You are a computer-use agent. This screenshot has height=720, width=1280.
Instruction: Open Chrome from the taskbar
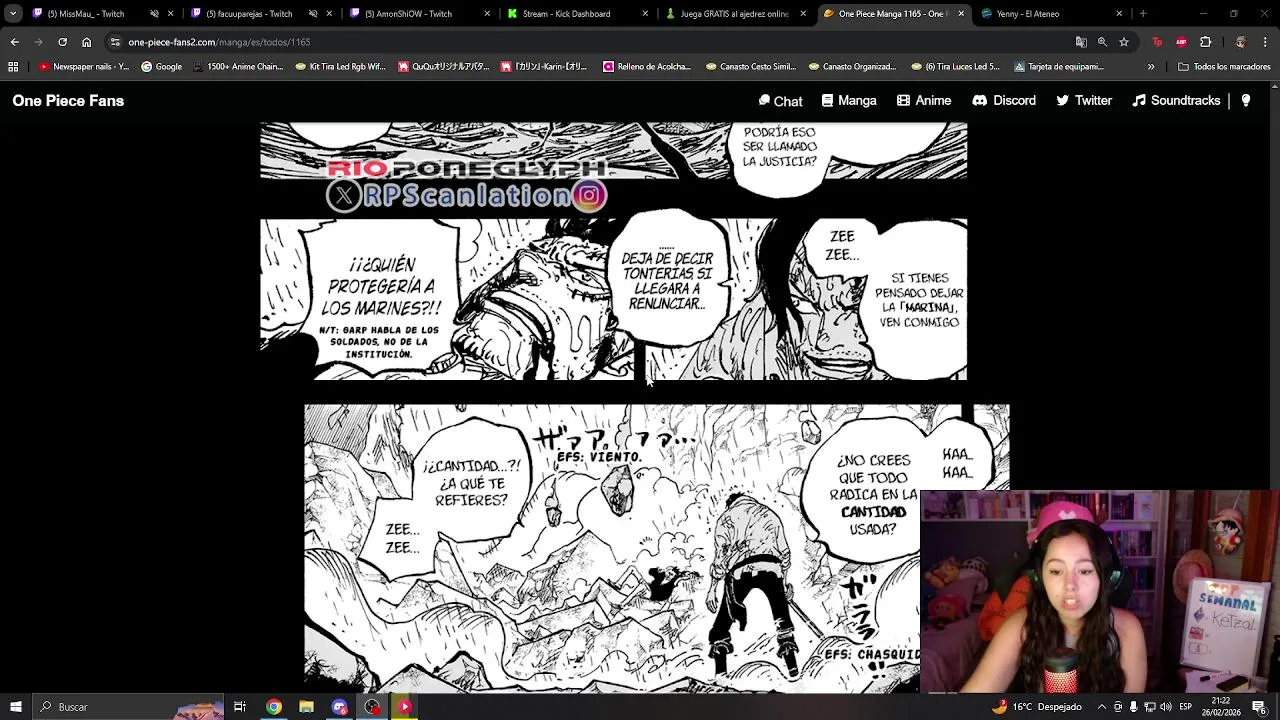[x=273, y=707]
